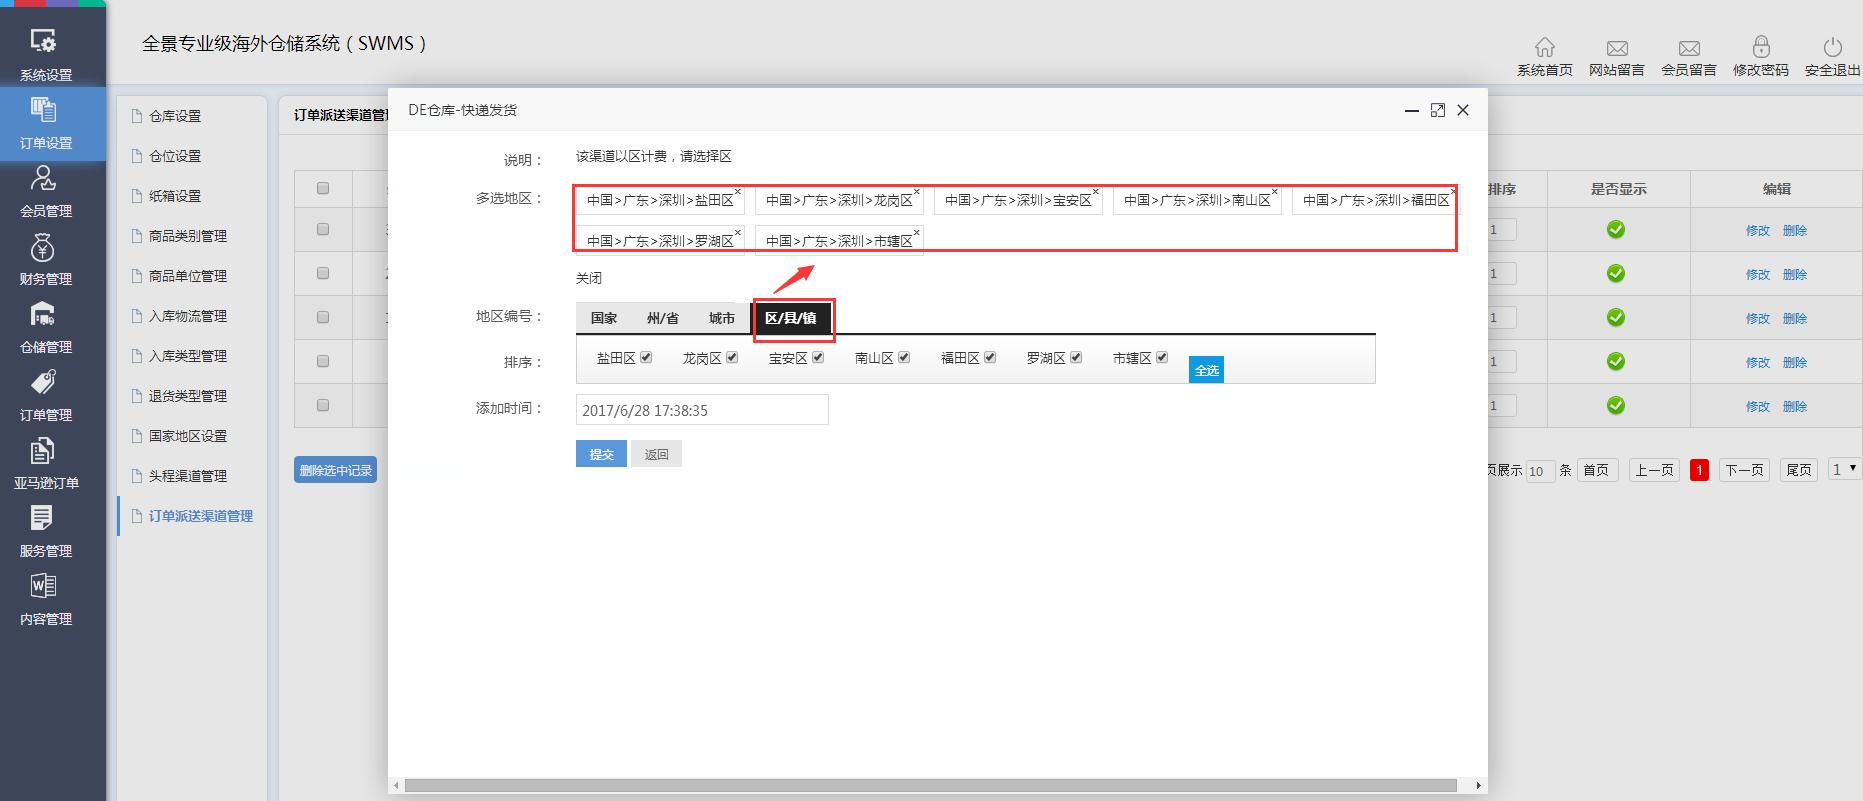Remove the 市辖区 region tag
Viewport: 1863px width, 801px height.
pyautogui.click(x=917, y=232)
